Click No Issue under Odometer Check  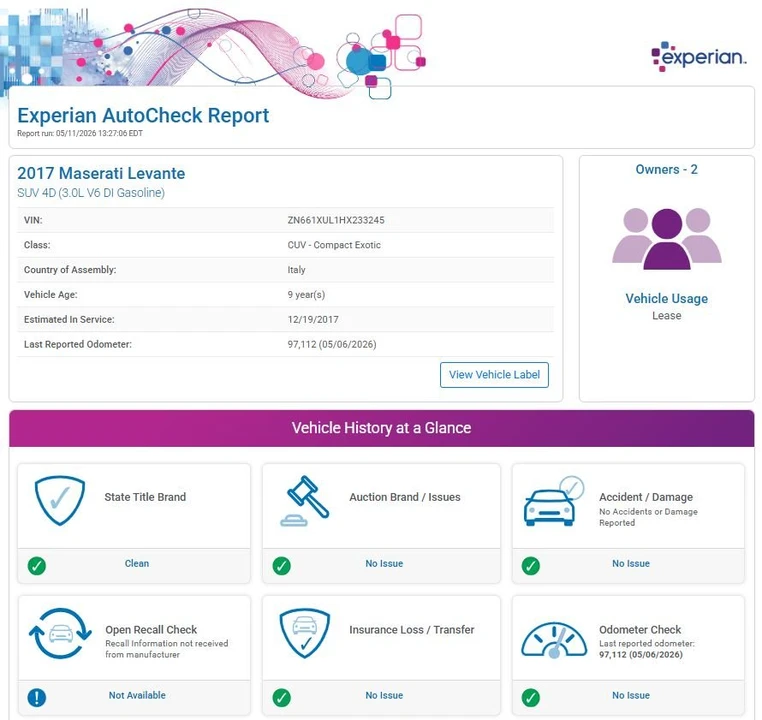coord(631,695)
